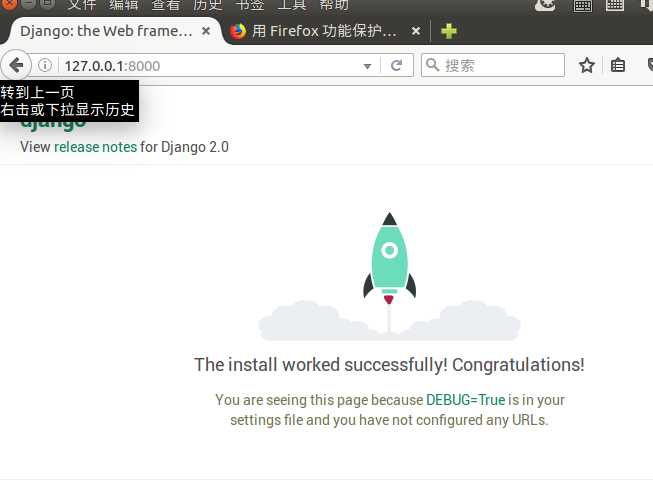Bookmark this page with star icon
653x481 pixels.
tap(587, 65)
